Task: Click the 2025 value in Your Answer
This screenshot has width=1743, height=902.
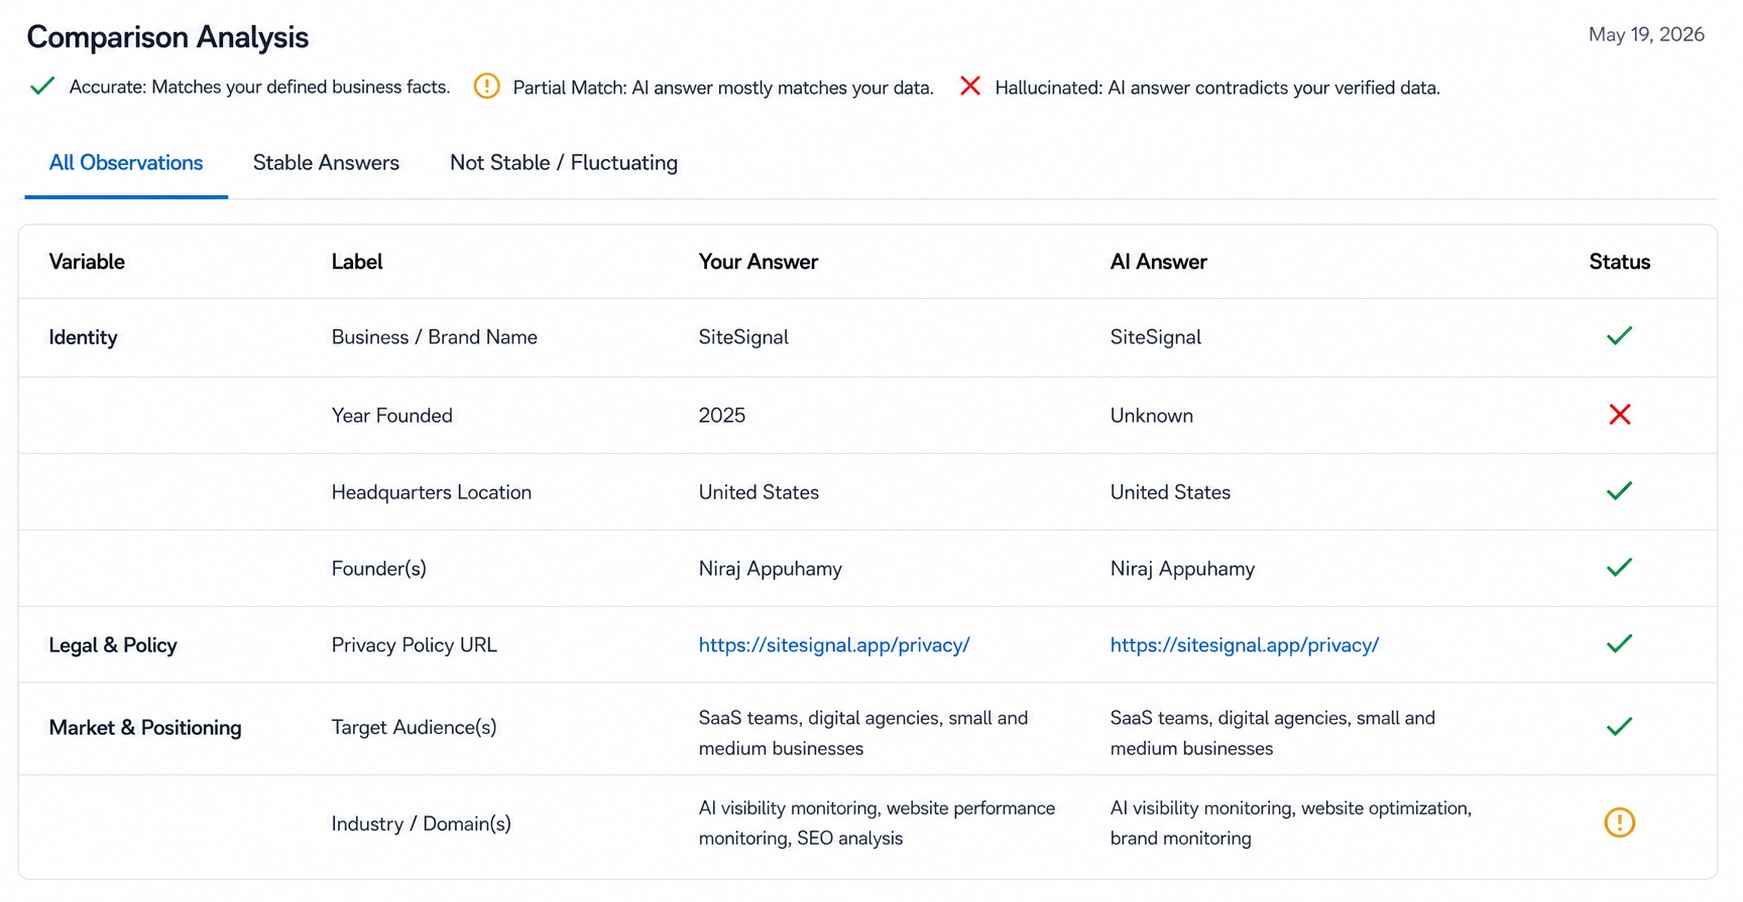Action: pos(722,416)
